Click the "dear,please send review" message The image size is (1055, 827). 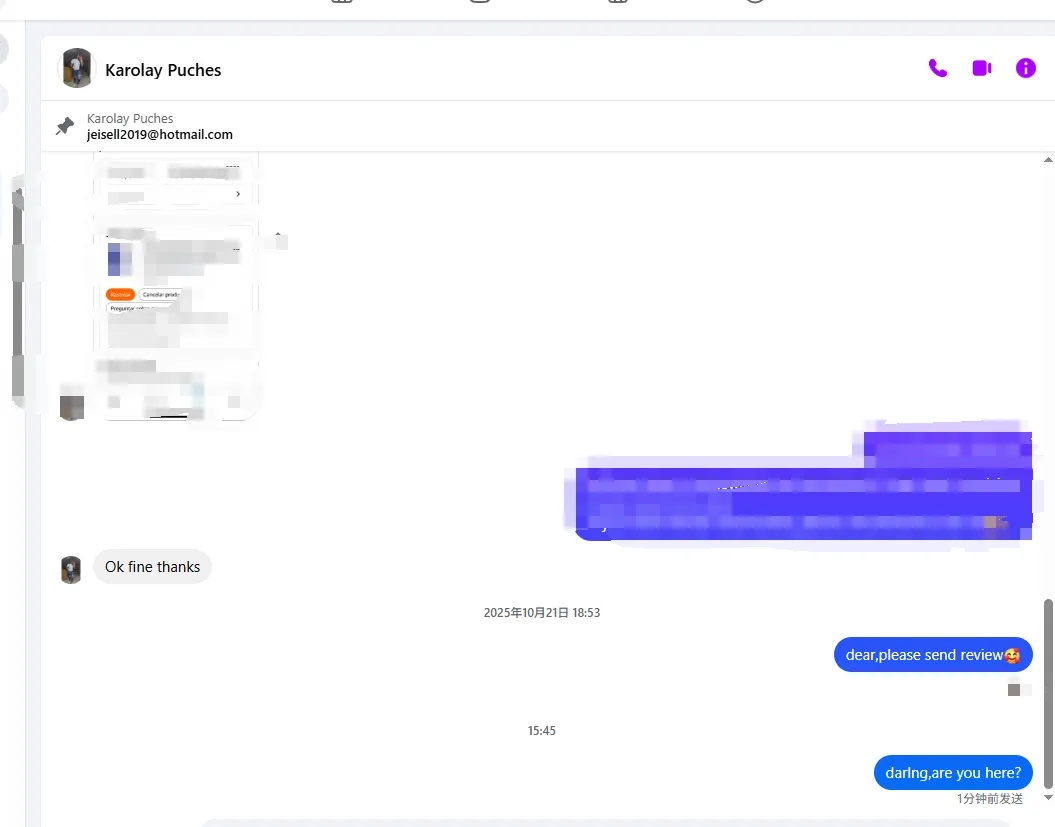pyautogui.click(x=933, y=655)
